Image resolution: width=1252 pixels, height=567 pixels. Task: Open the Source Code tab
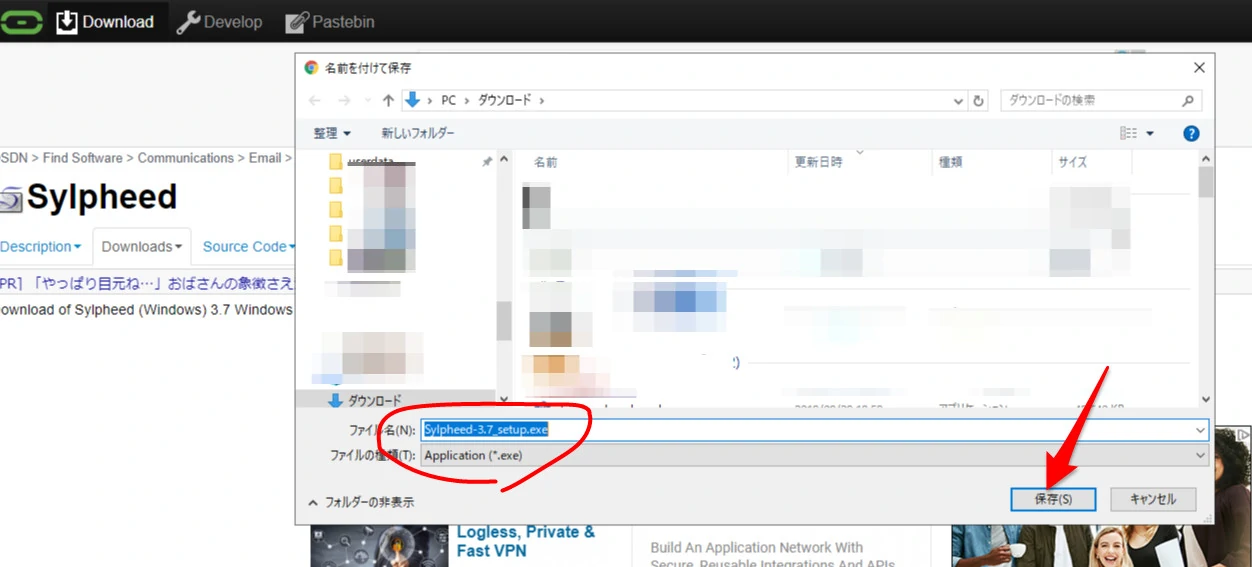point(249,246)
